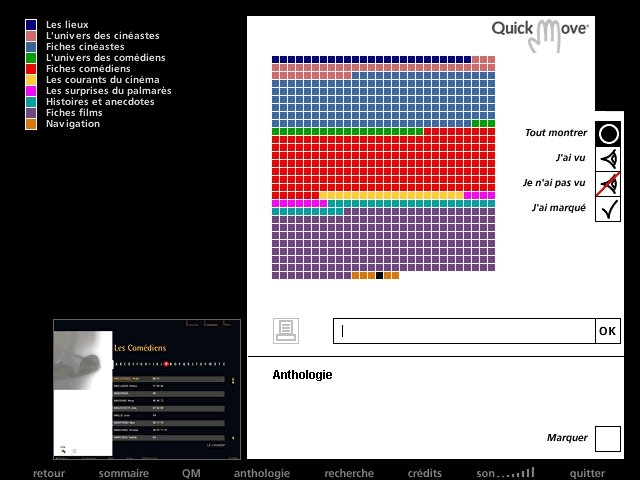
Task: Click the 'J'ai marqué' checkmark icon
Action: (x=608, y=209)
